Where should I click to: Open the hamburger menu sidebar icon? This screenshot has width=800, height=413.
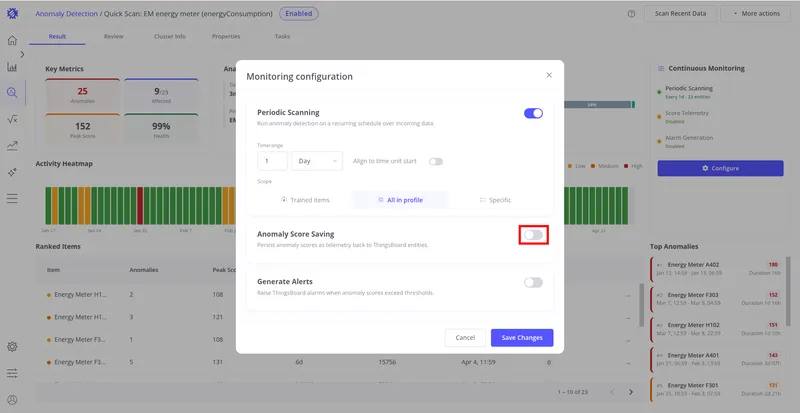pyautogui.click(x=12, y=199)
